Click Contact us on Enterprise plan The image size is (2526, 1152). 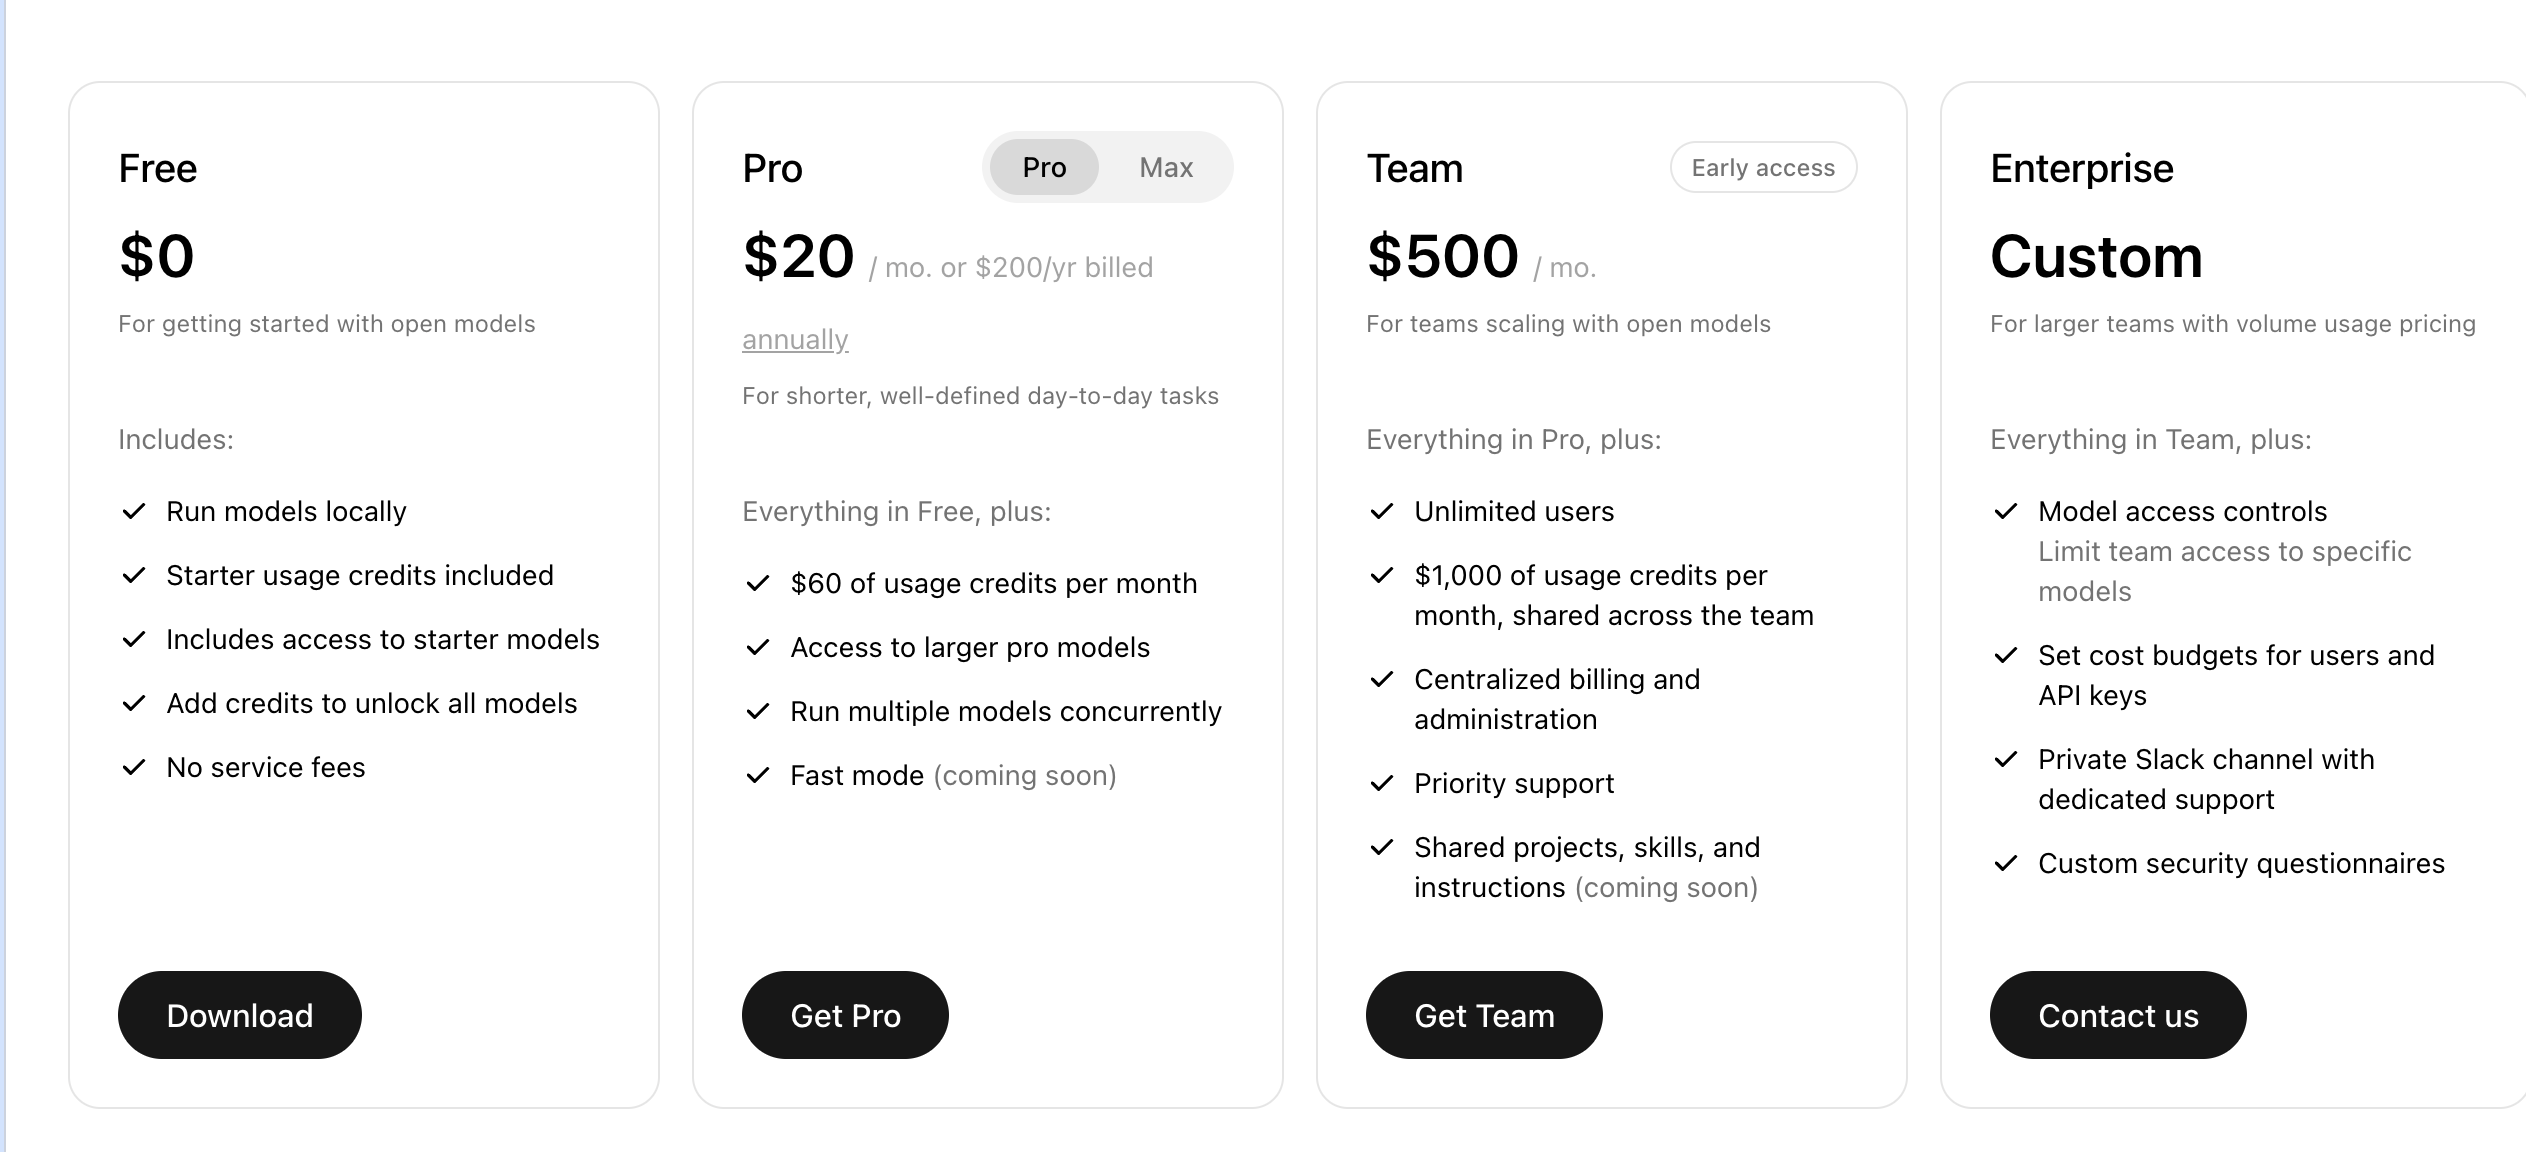point(2118,1015)
